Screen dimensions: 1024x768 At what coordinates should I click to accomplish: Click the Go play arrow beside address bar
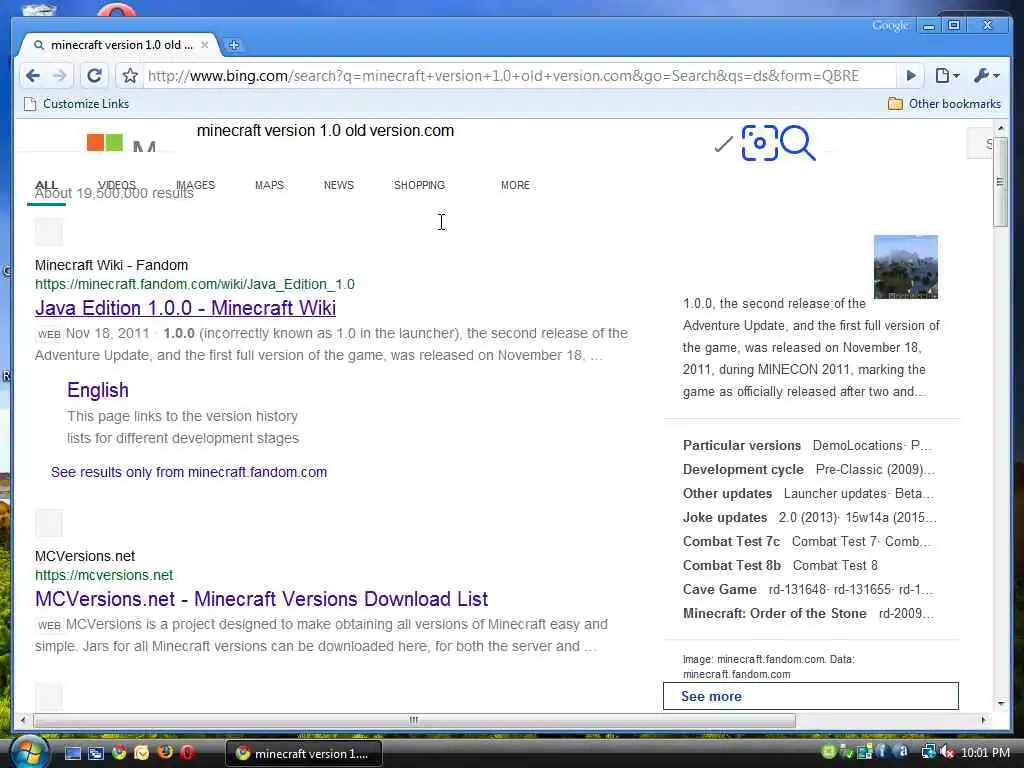[x=911, y=76]
